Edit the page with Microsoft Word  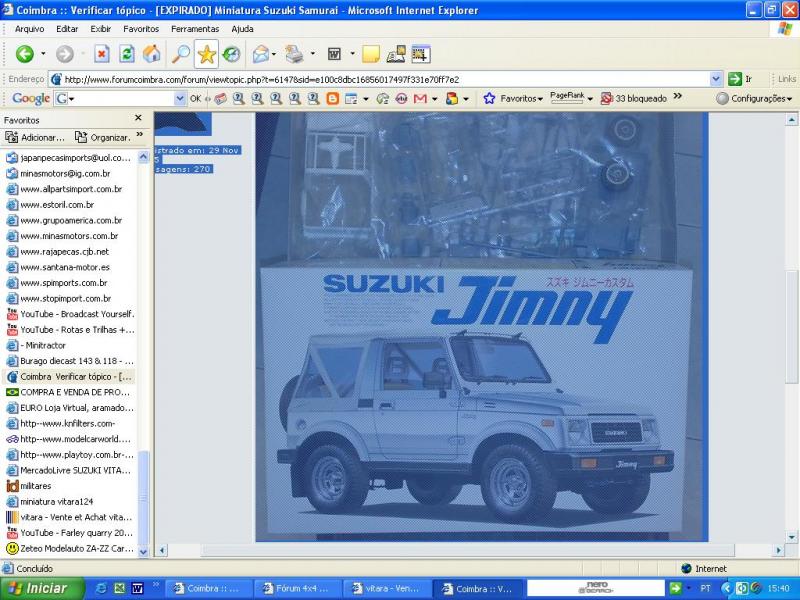click(x=334, y=54)
